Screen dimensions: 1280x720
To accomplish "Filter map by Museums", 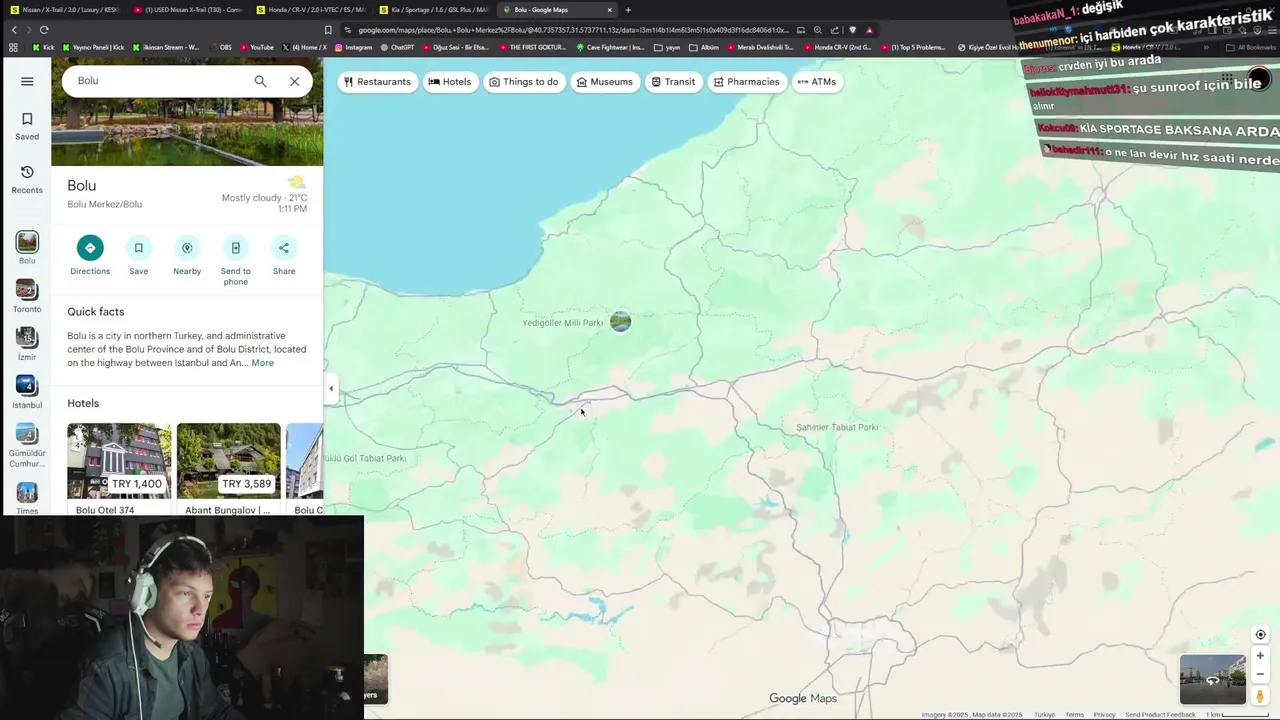I will [x=604, y=82].
